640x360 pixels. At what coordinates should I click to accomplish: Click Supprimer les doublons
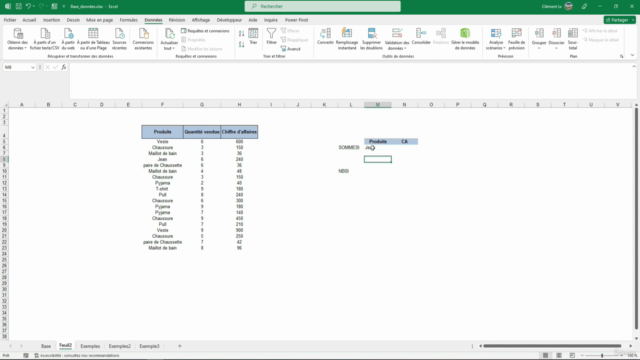(371, 39)
